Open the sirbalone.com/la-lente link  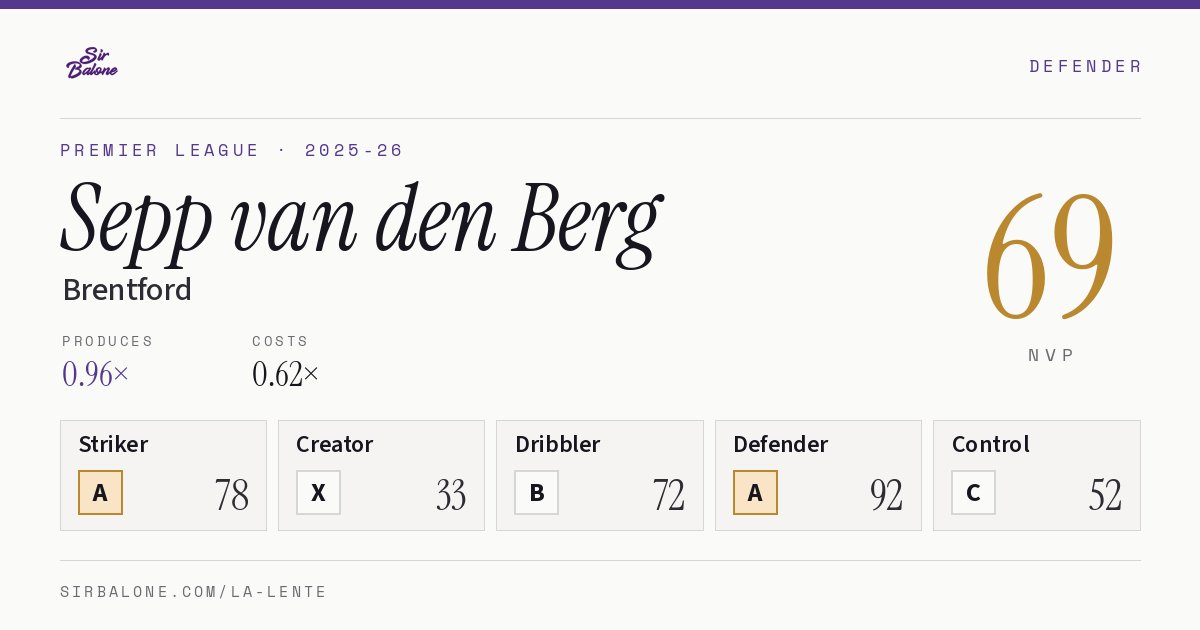(194, 592)
